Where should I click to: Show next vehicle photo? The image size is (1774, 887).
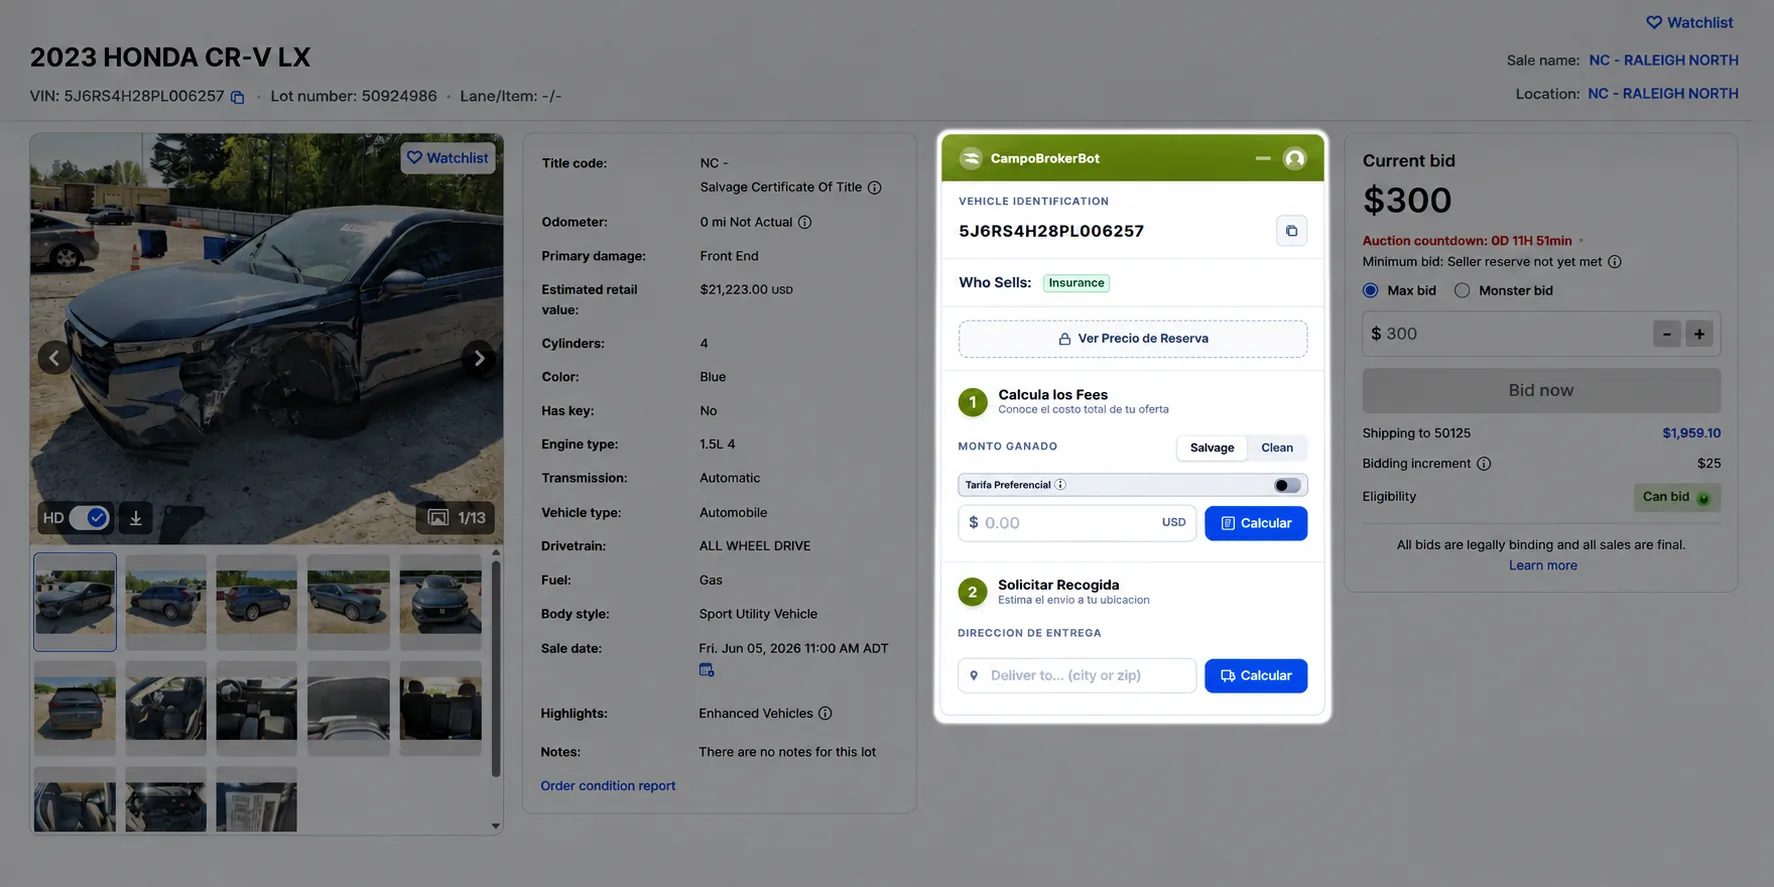click(x=479, y=358)
